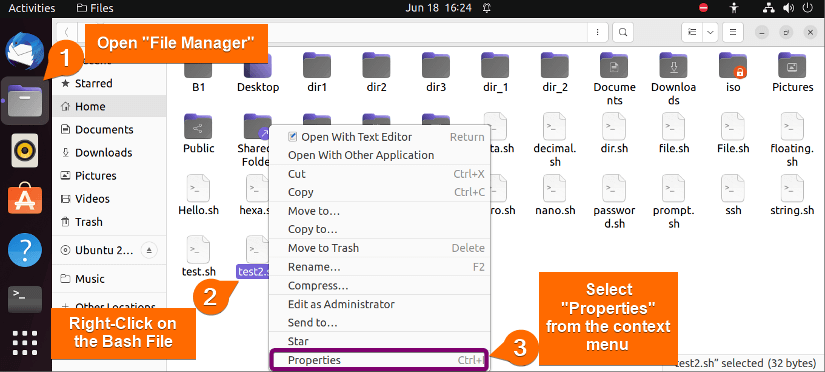Image resolution: width=825 pixels, height=372 pixels.
Task: Select the File.sh script with capital F
Action: pos(733,134)
